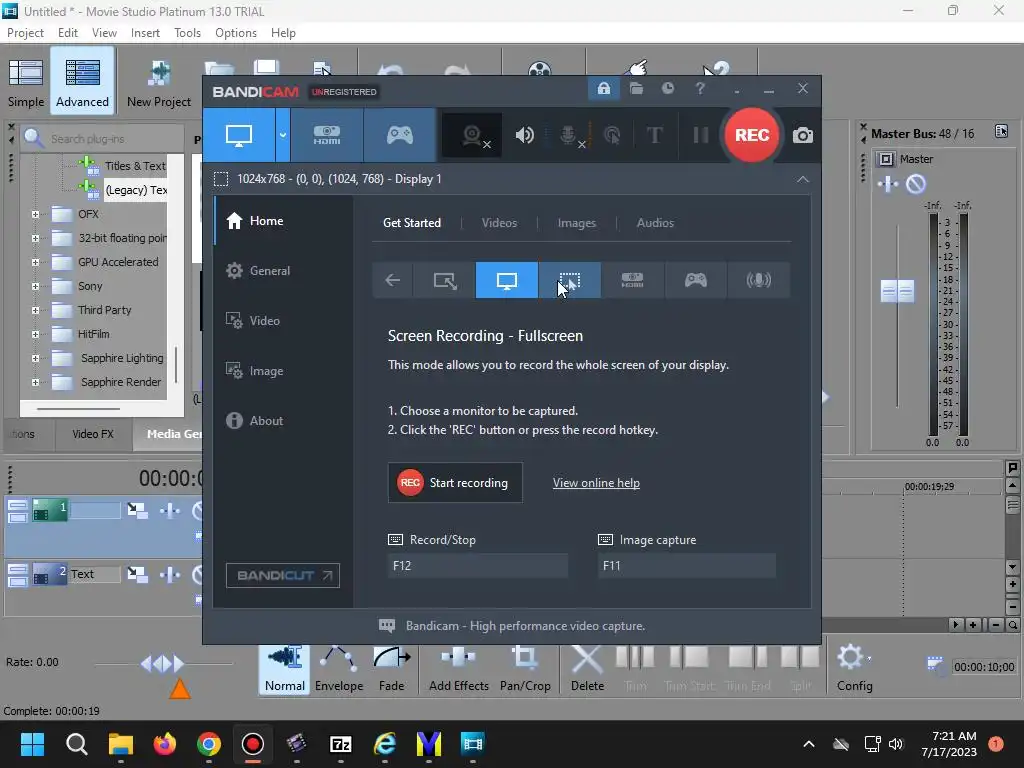Click New Project in Movie Studio toolbar
This screenshot has width=1024, height=768.
(x=159, y=82)
